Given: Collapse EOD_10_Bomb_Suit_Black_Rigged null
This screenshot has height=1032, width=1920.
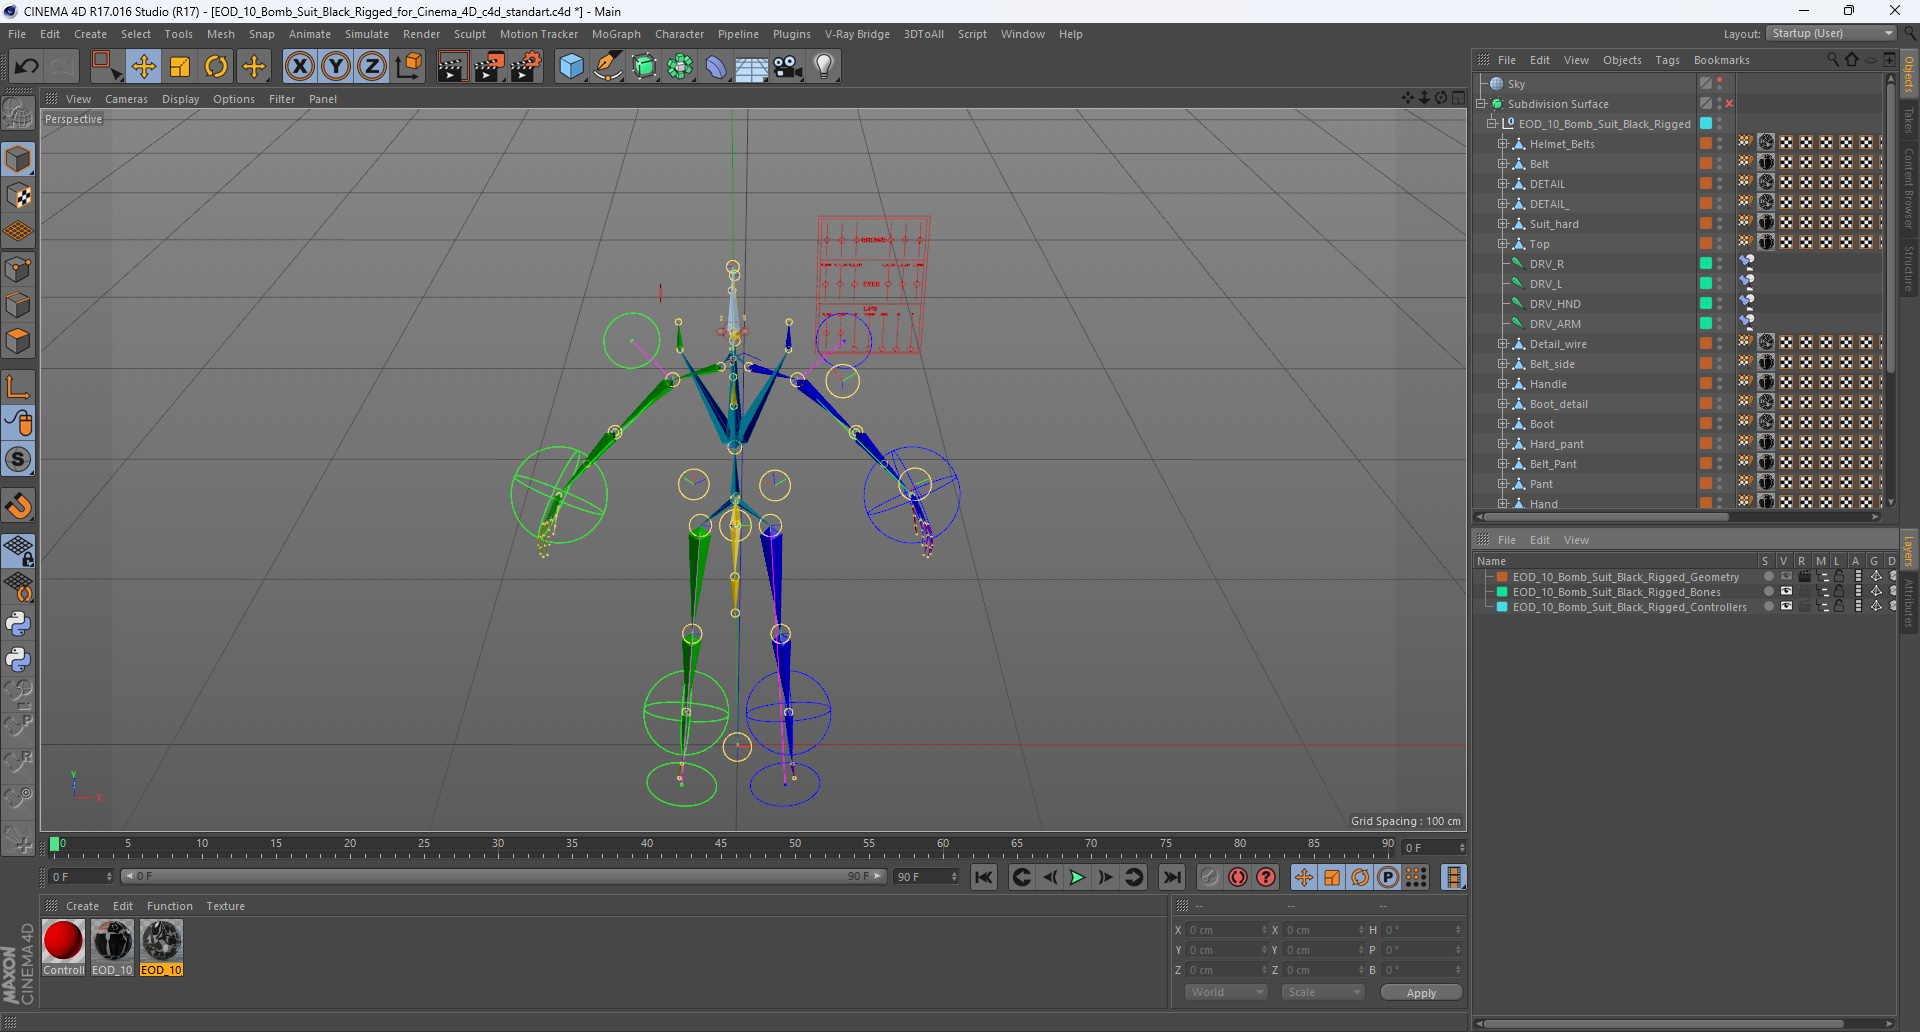Looking at the screenshot, I should [x=1492, y=124].
